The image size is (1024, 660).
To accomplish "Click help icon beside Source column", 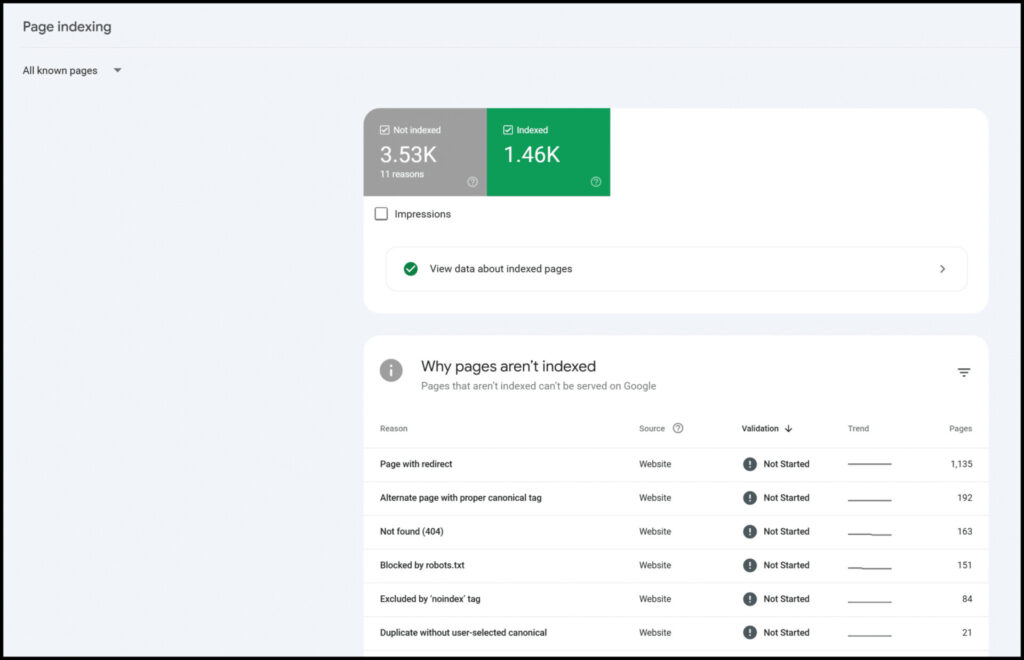I will click(x=678, y=428).
